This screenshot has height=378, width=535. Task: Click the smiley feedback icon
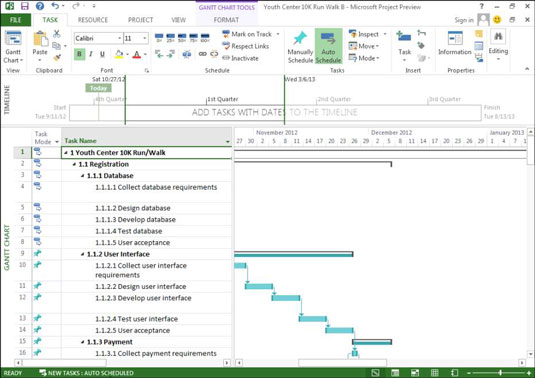(x=497, y=19)
